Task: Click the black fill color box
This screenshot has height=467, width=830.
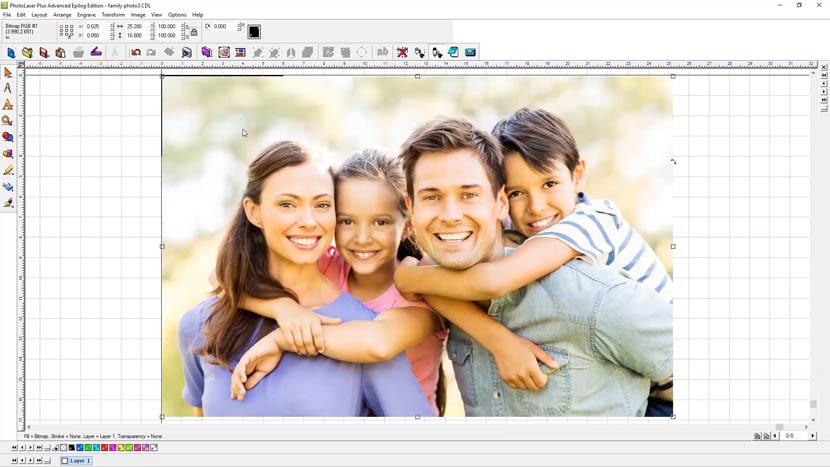Action: 254,32
